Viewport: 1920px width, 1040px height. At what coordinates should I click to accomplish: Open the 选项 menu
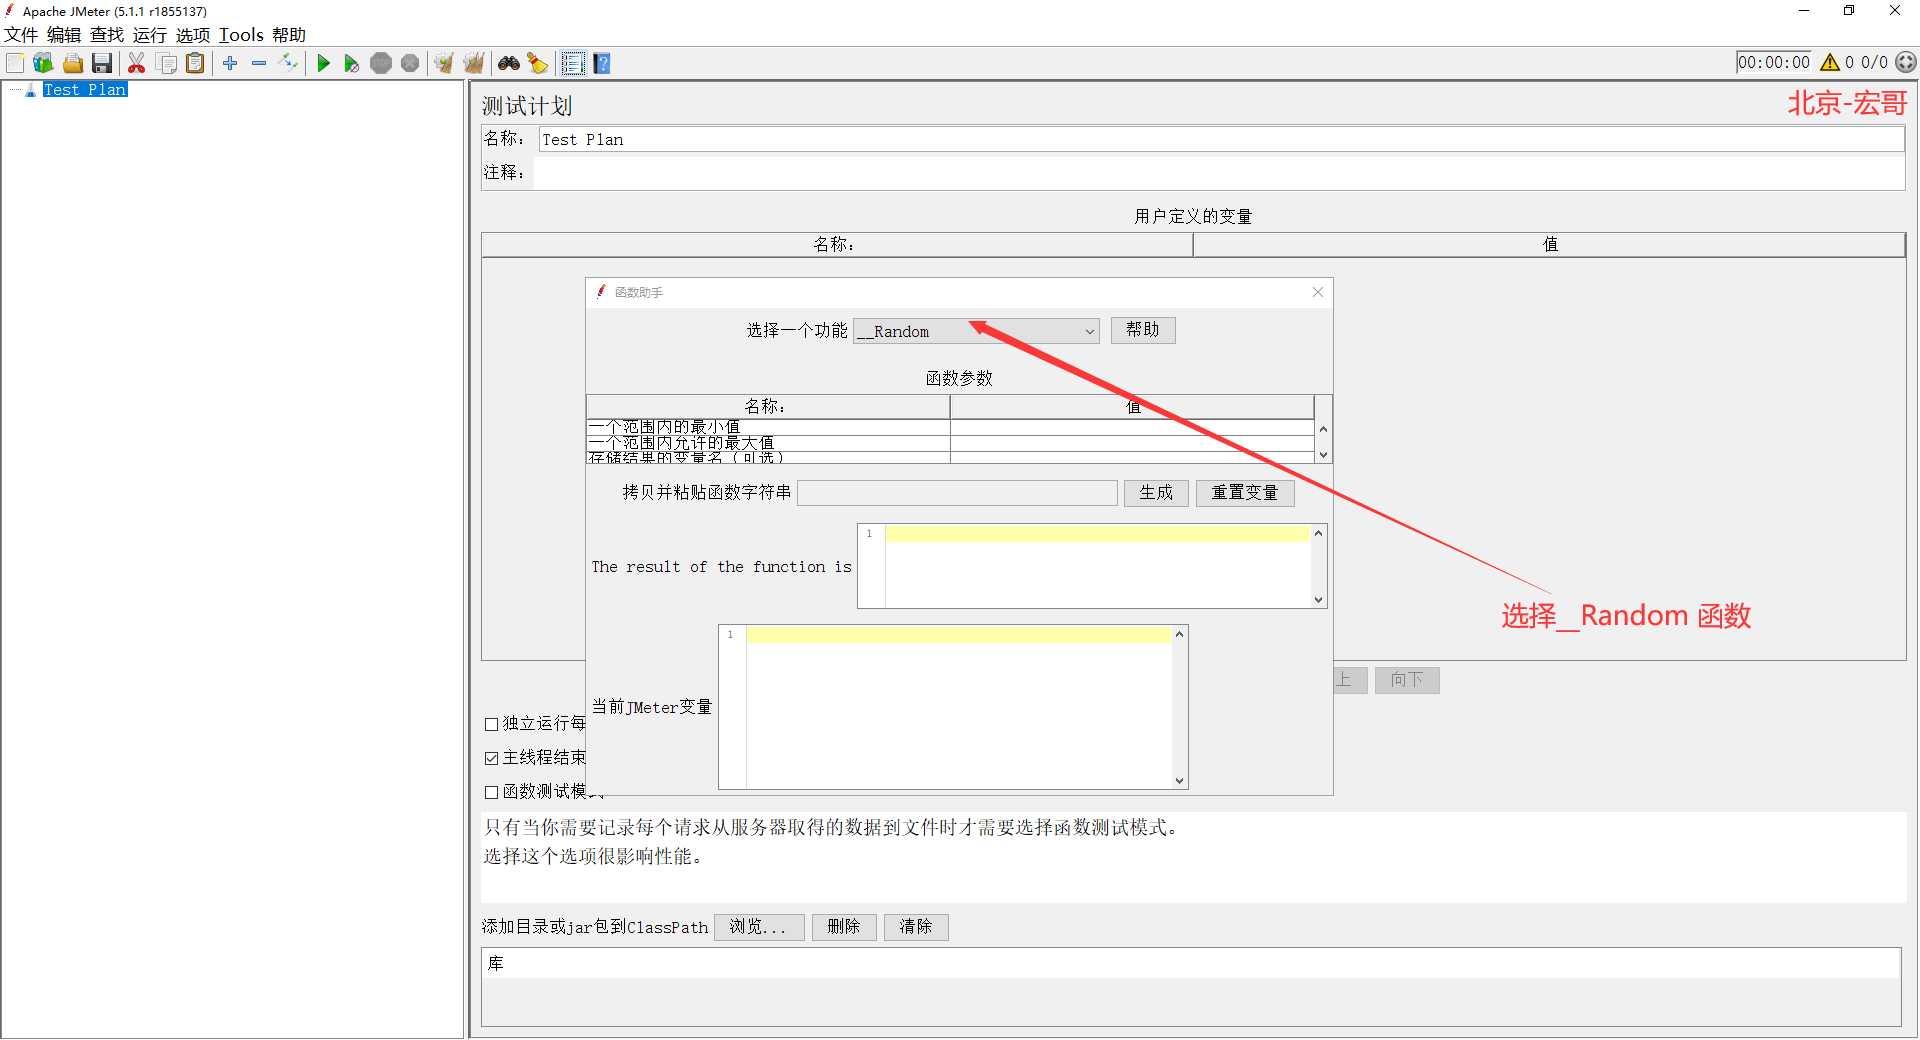193,35
